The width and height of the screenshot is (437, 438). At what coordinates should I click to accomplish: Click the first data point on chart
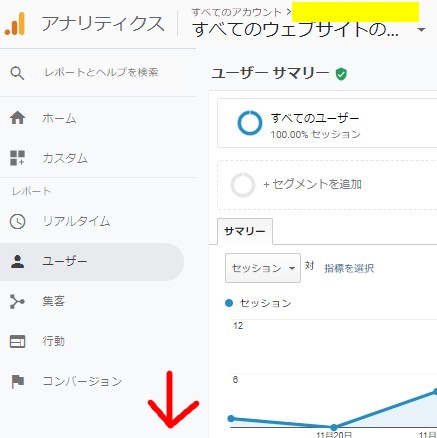(231, 418)
